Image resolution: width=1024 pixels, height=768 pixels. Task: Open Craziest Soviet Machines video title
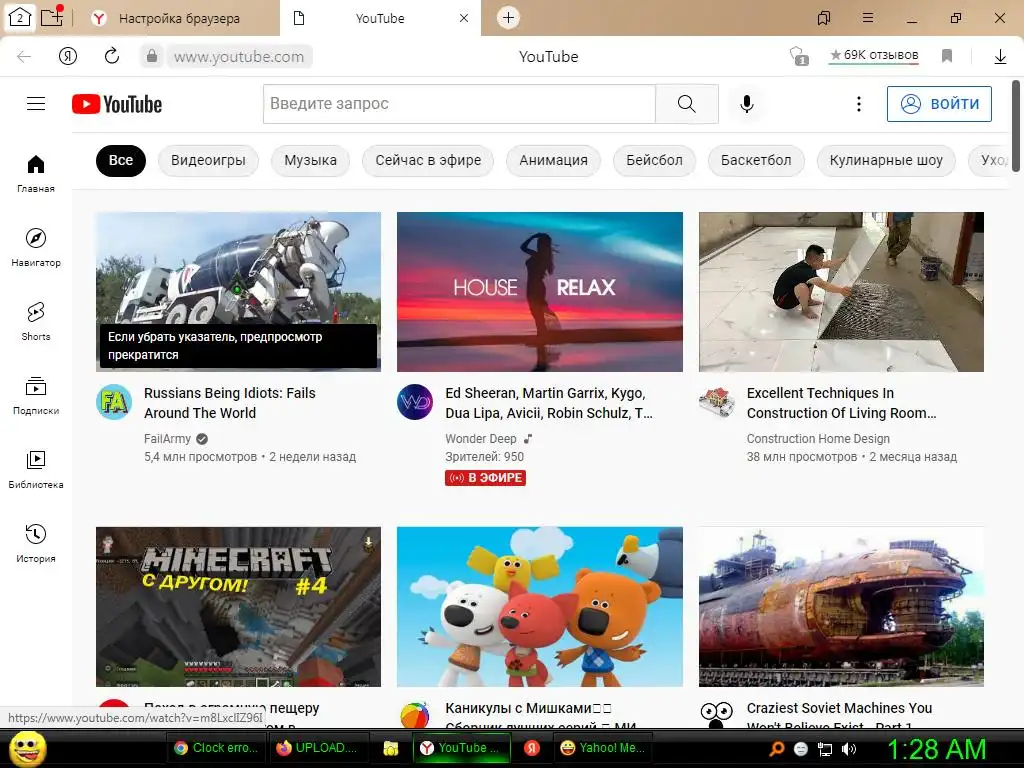[x=839, y=716]
